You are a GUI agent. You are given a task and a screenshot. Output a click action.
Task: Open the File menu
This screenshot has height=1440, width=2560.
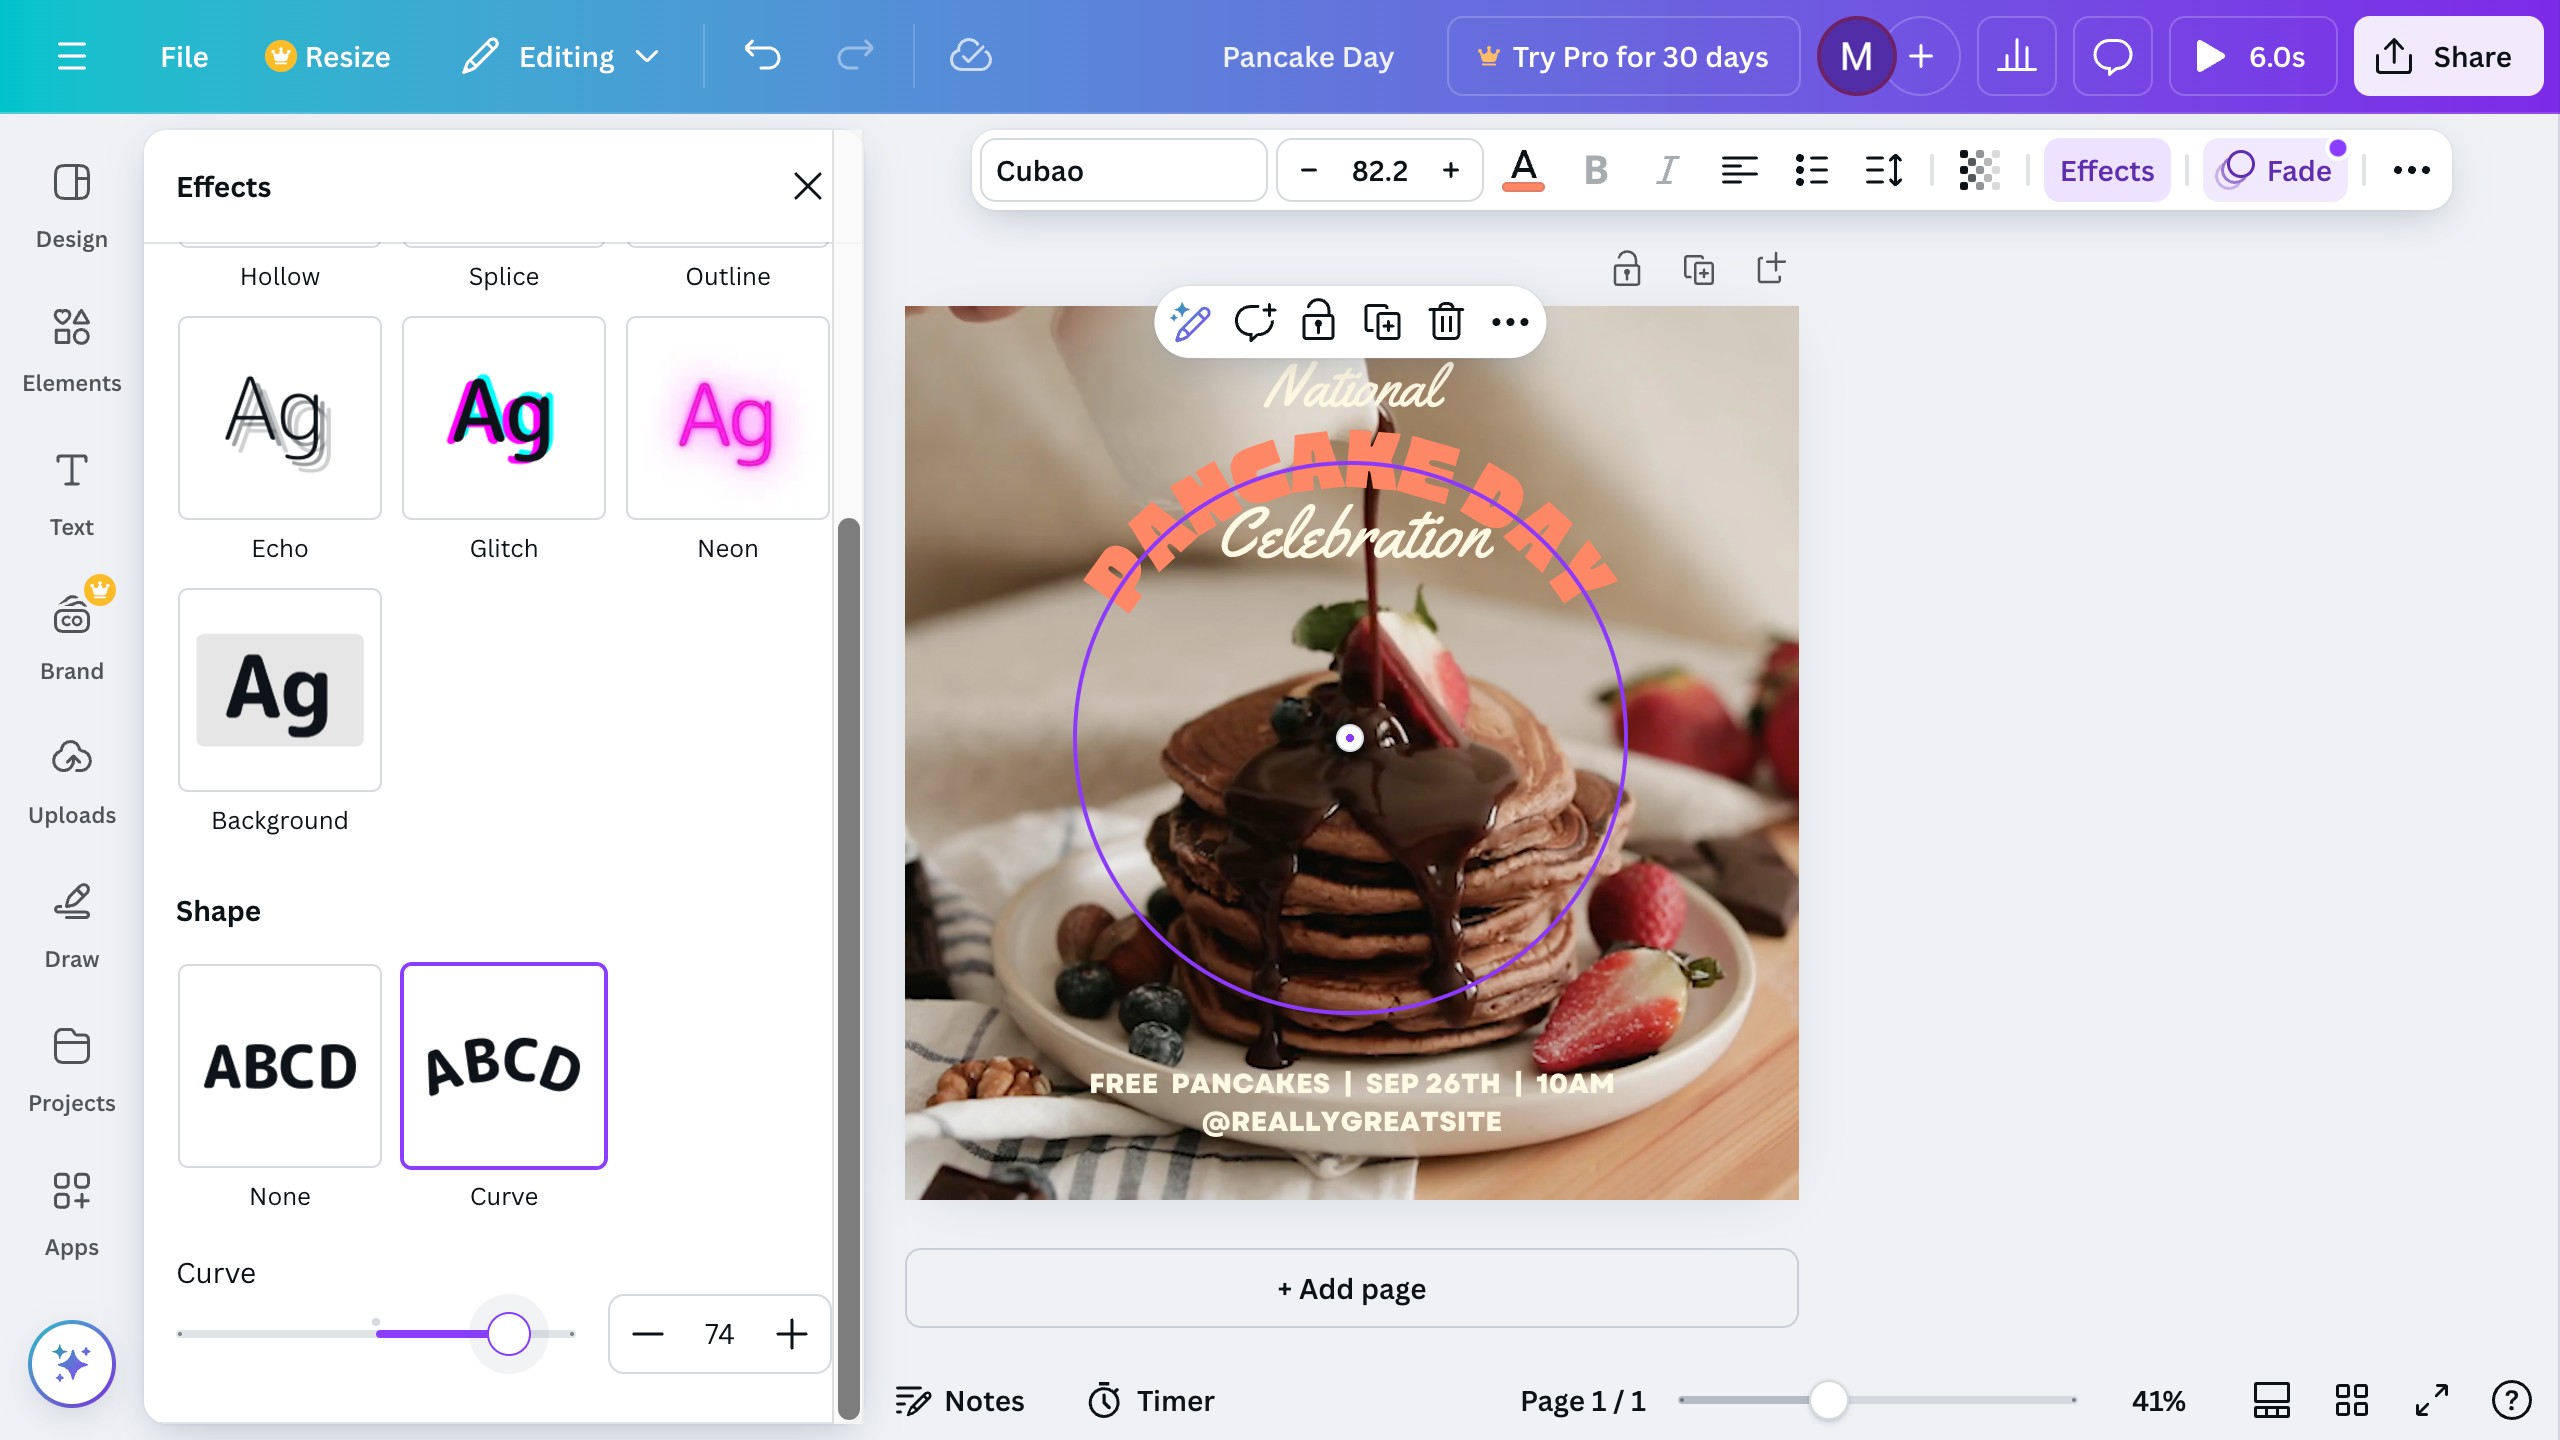pyautogui.click(x=184, y=57)
